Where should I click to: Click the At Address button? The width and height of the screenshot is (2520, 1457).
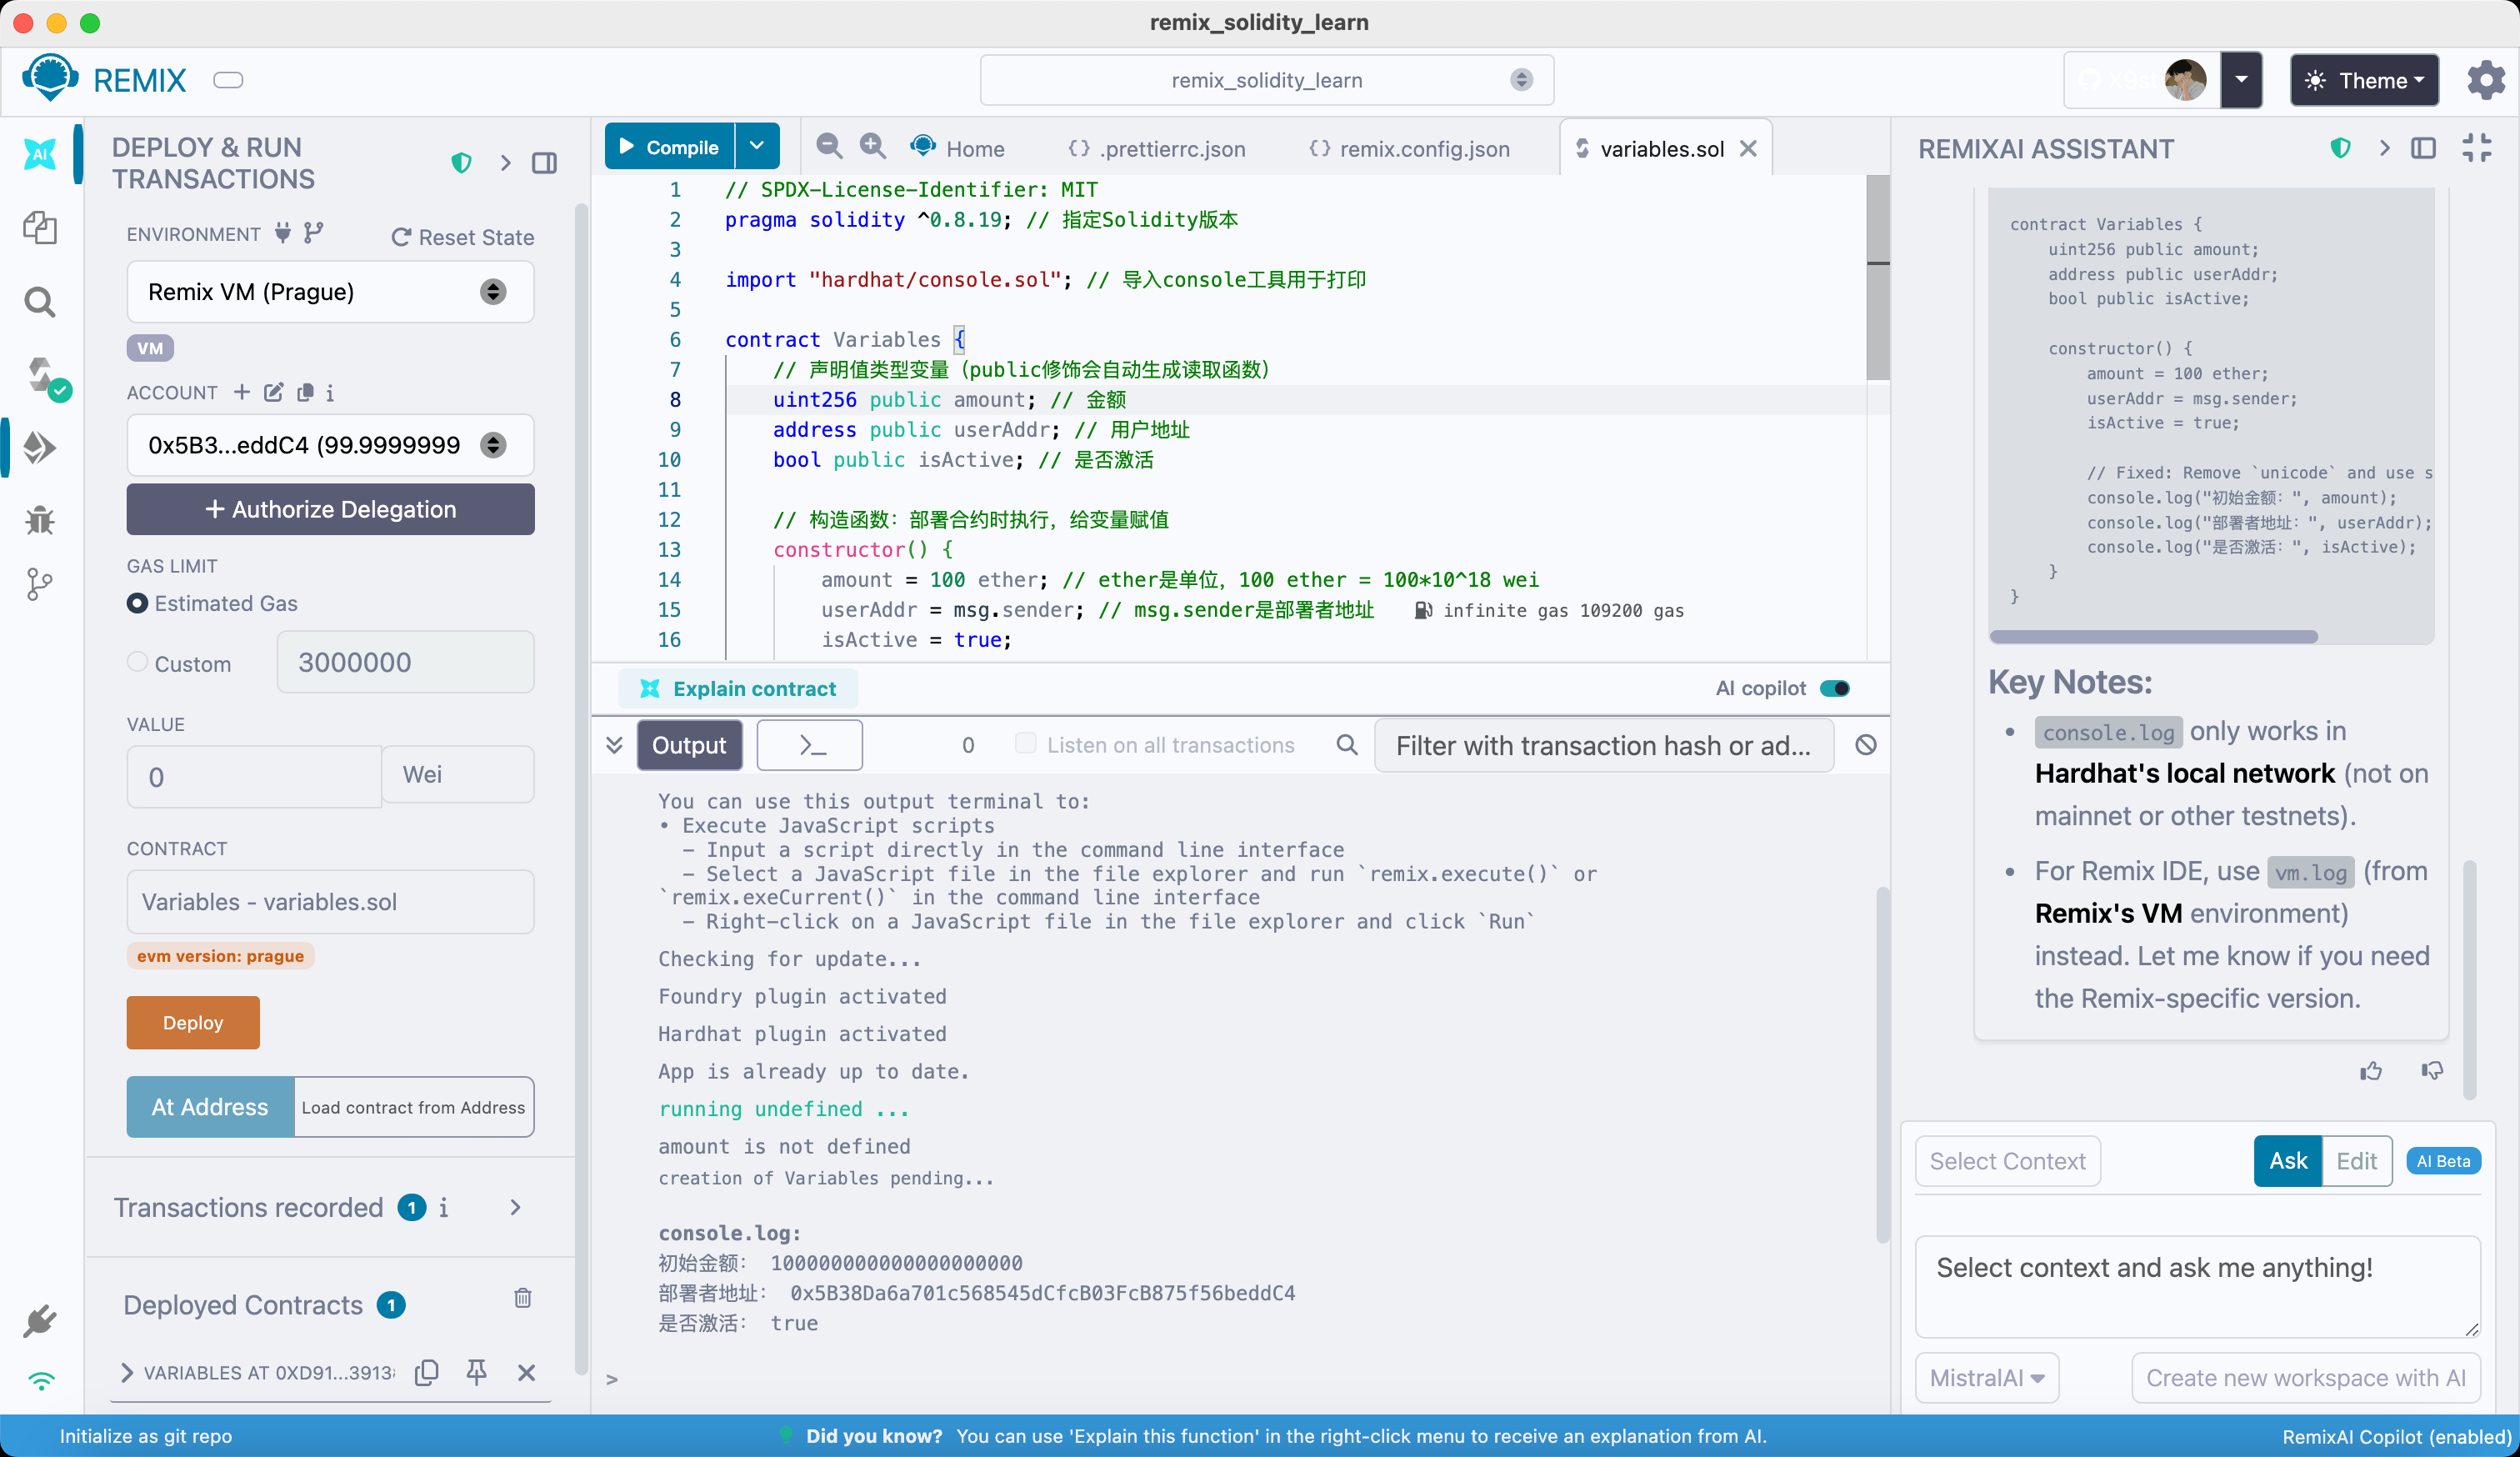tap(210, 1106)
